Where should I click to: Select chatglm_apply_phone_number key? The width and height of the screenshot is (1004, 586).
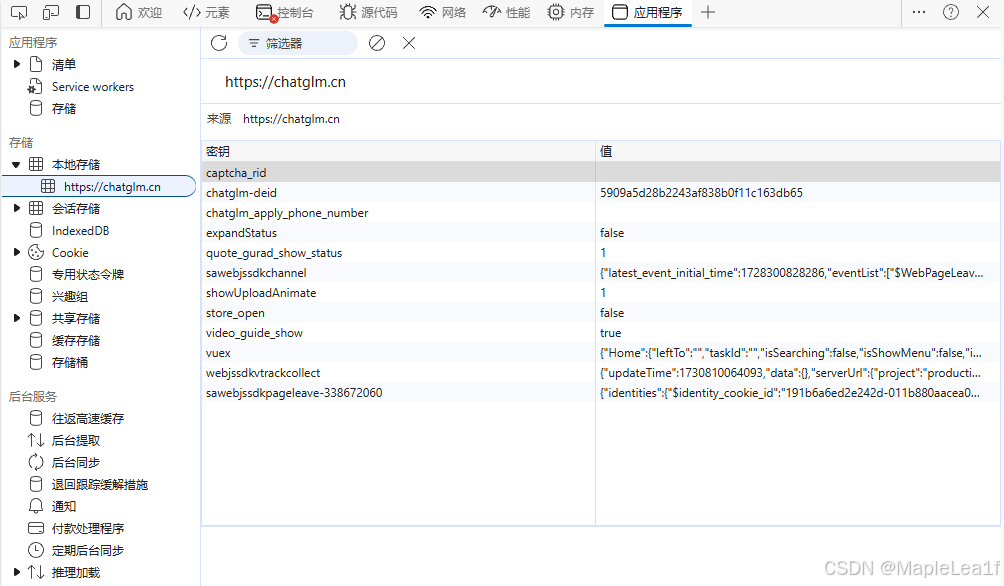point(287,213)
